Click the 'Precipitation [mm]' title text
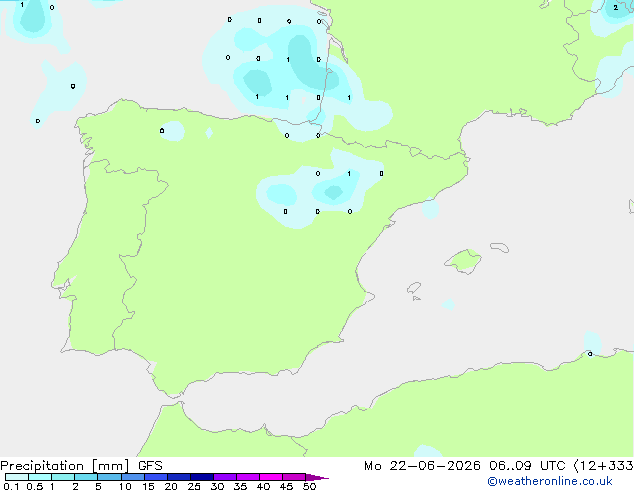Viewport: 634px width, 490px height. click(65, 466)
